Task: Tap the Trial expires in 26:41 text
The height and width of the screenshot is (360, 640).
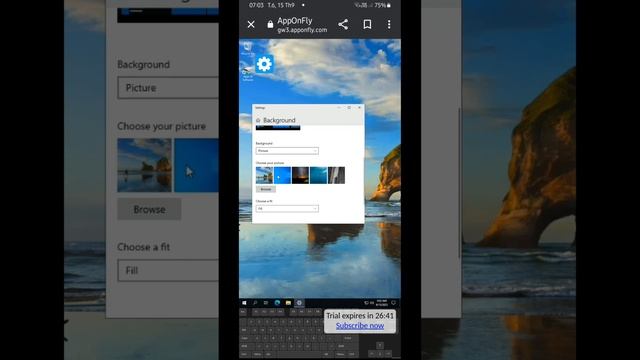Action: [360, 316]
